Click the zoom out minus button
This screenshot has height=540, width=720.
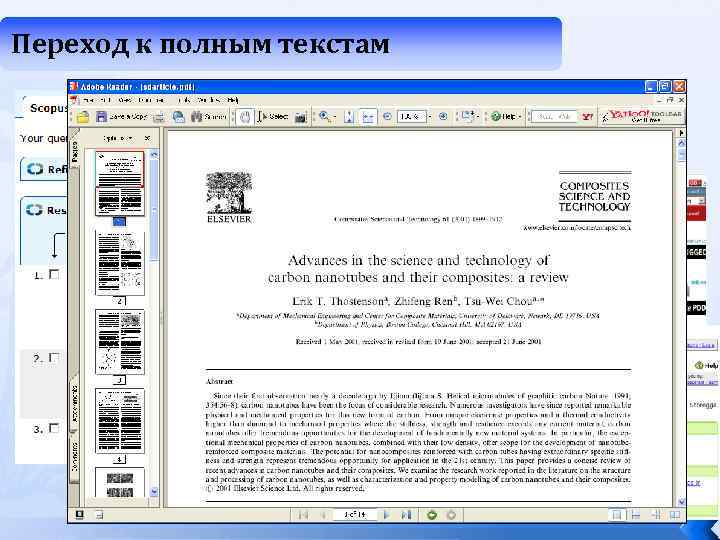pos(387,117)
